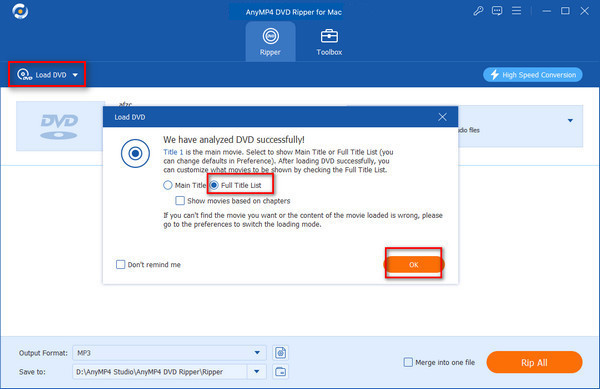
Task: Browse save folder with folder icon
Action: [x=280, y=371]
